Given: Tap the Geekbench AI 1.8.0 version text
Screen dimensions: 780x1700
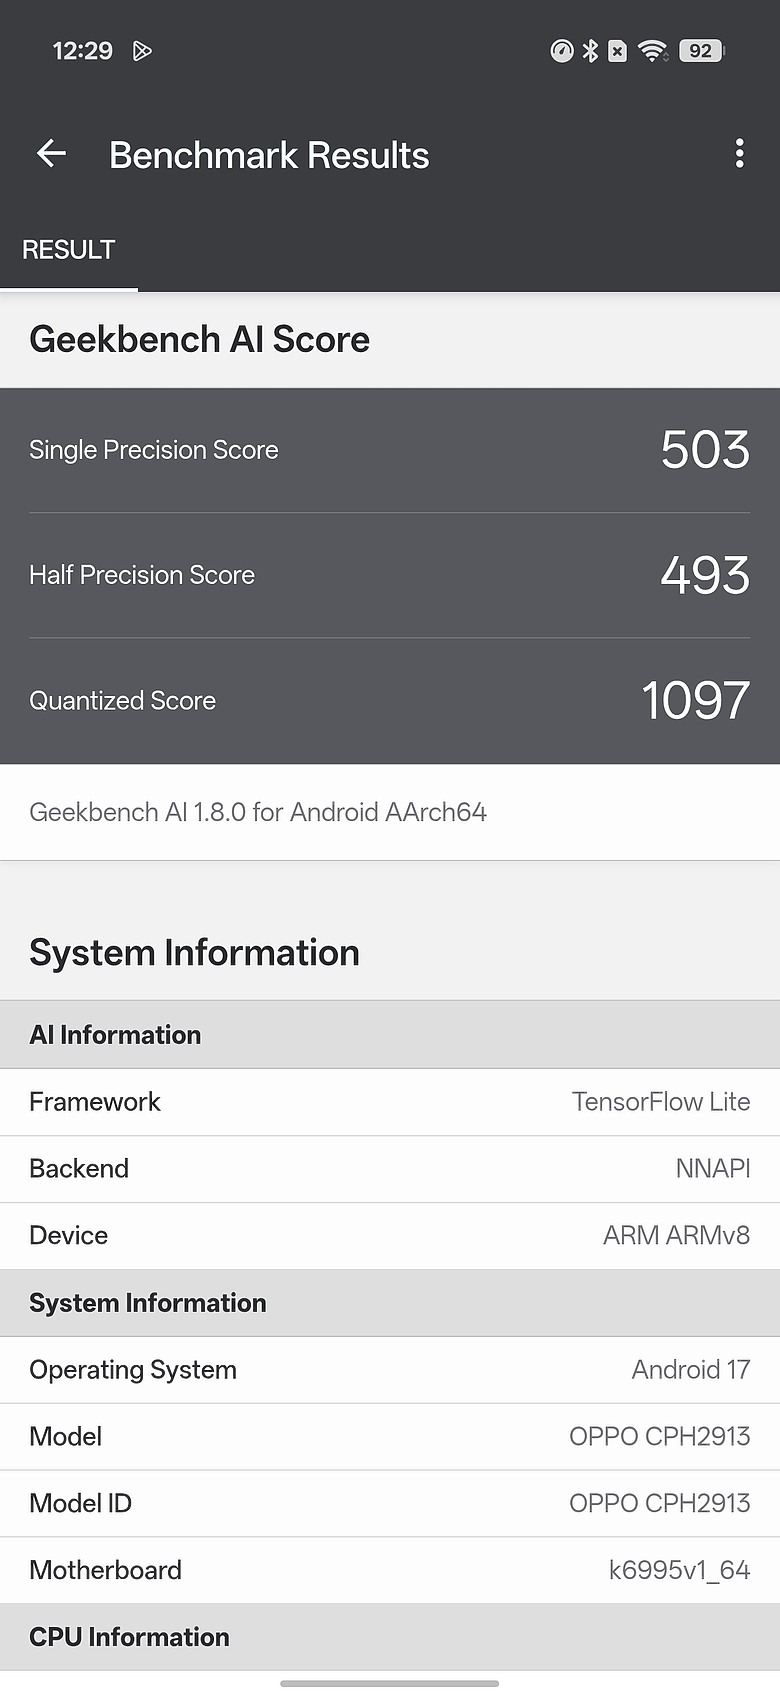Looking at the screenshot, I should click(x=258, y=812).
